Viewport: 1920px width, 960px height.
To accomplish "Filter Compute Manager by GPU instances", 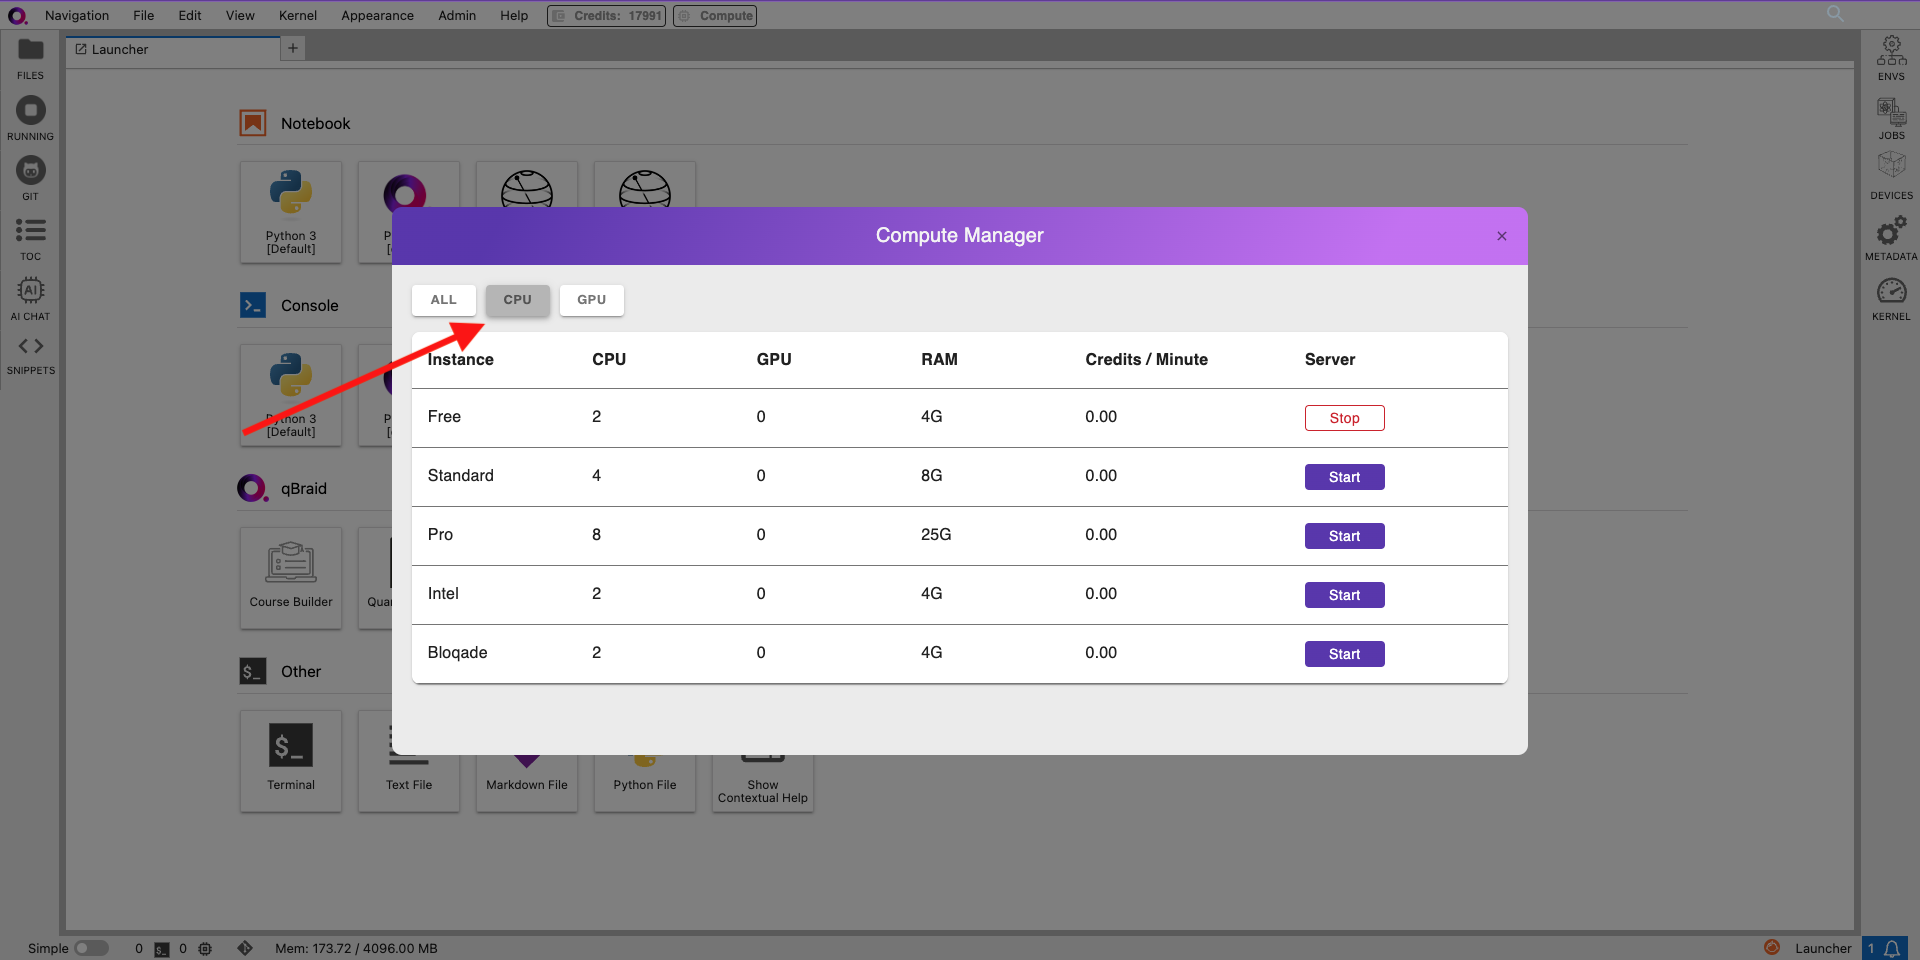I will [x=592, y=300].
